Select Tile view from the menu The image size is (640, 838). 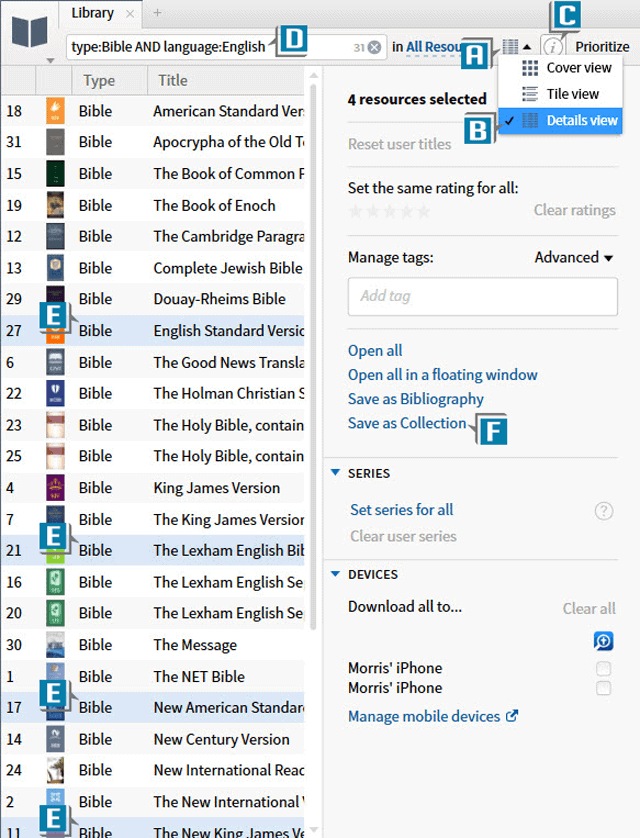[572, 94]
